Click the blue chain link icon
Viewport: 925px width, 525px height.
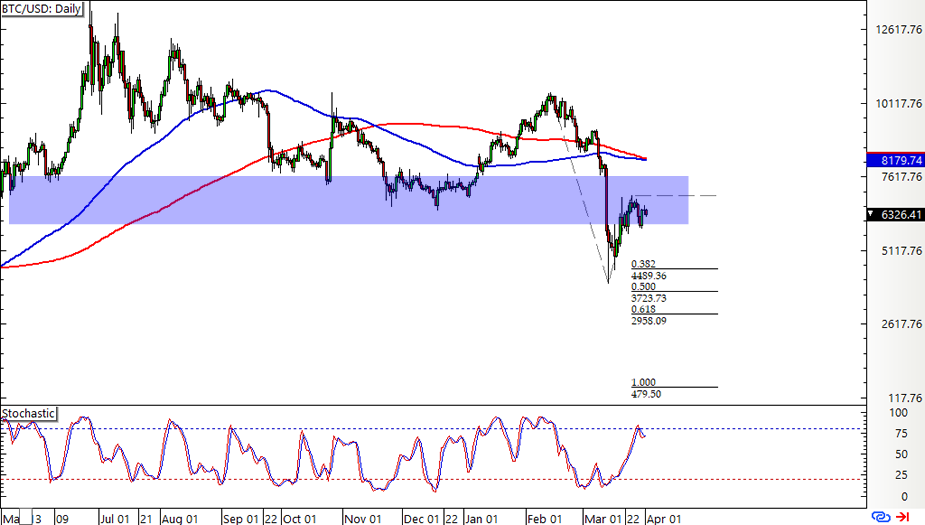point(881,517)
